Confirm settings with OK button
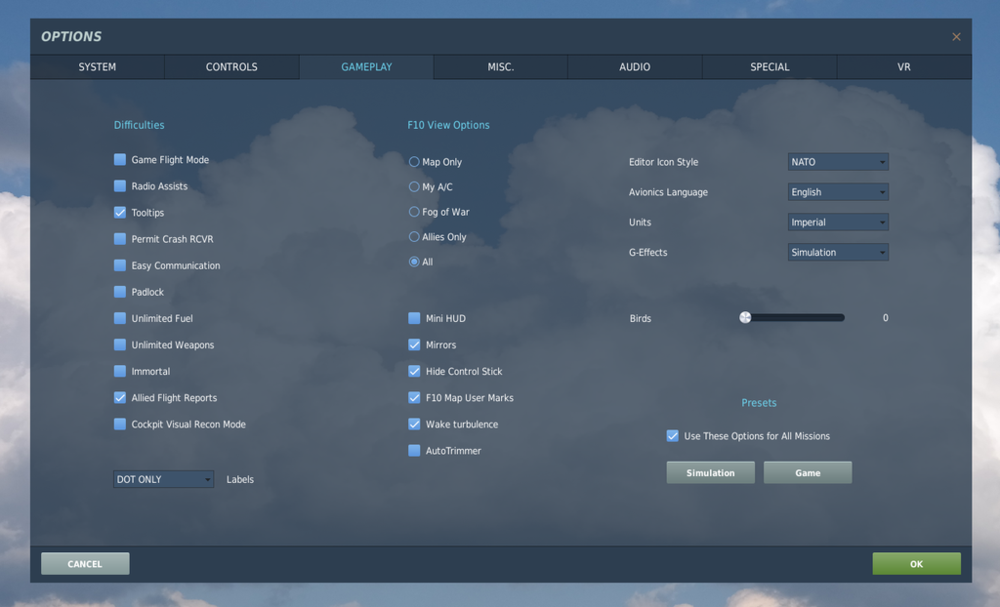Image resolution: width=1000 pixels, height=607 pixels. (x=916, y=564)
